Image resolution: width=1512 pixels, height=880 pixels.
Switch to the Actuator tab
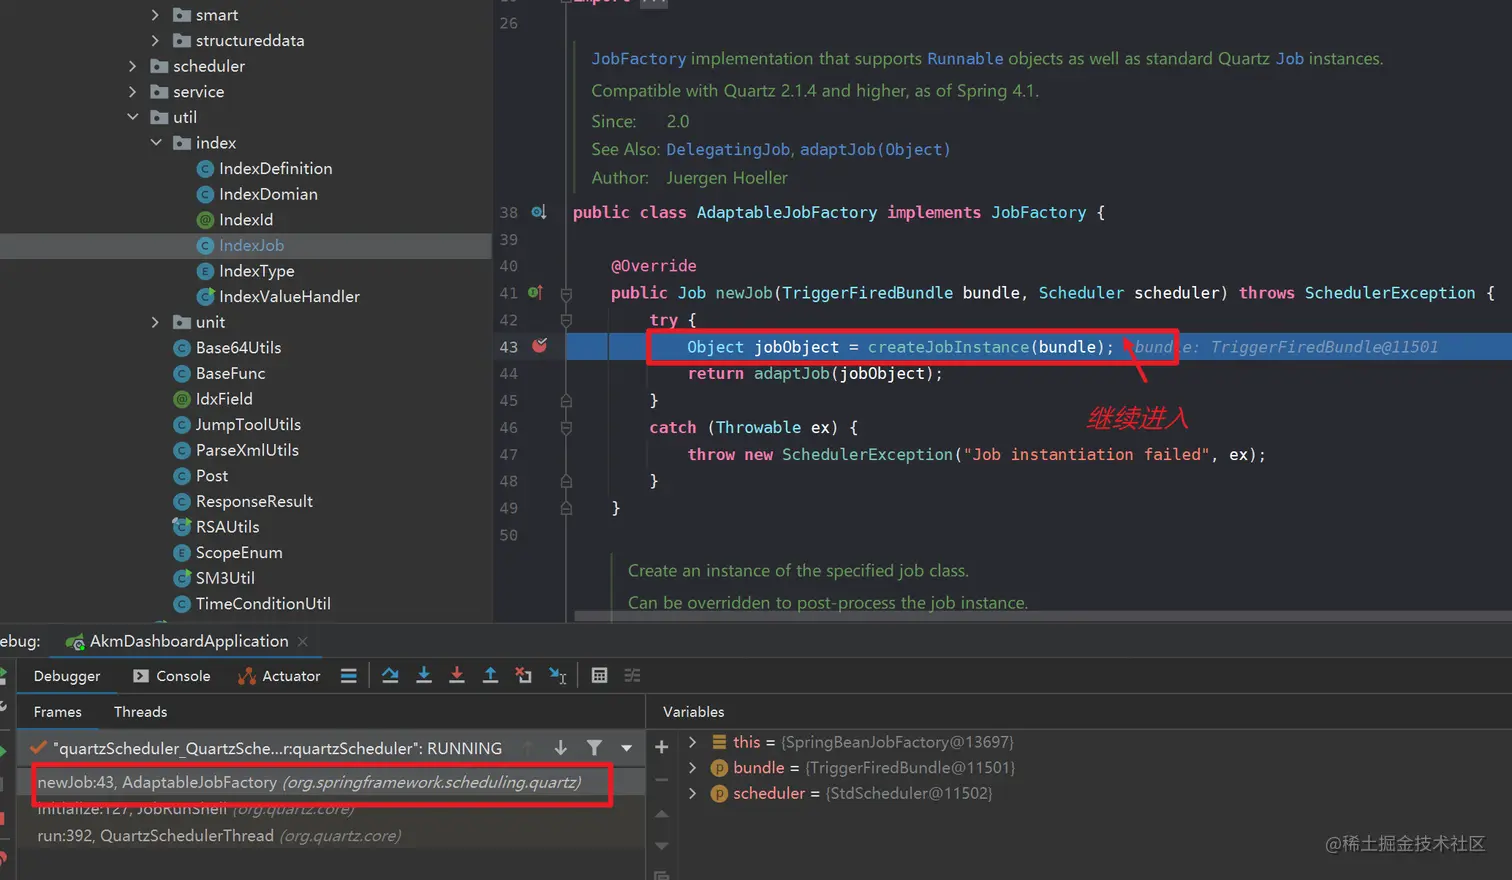[x=279, y=676]
